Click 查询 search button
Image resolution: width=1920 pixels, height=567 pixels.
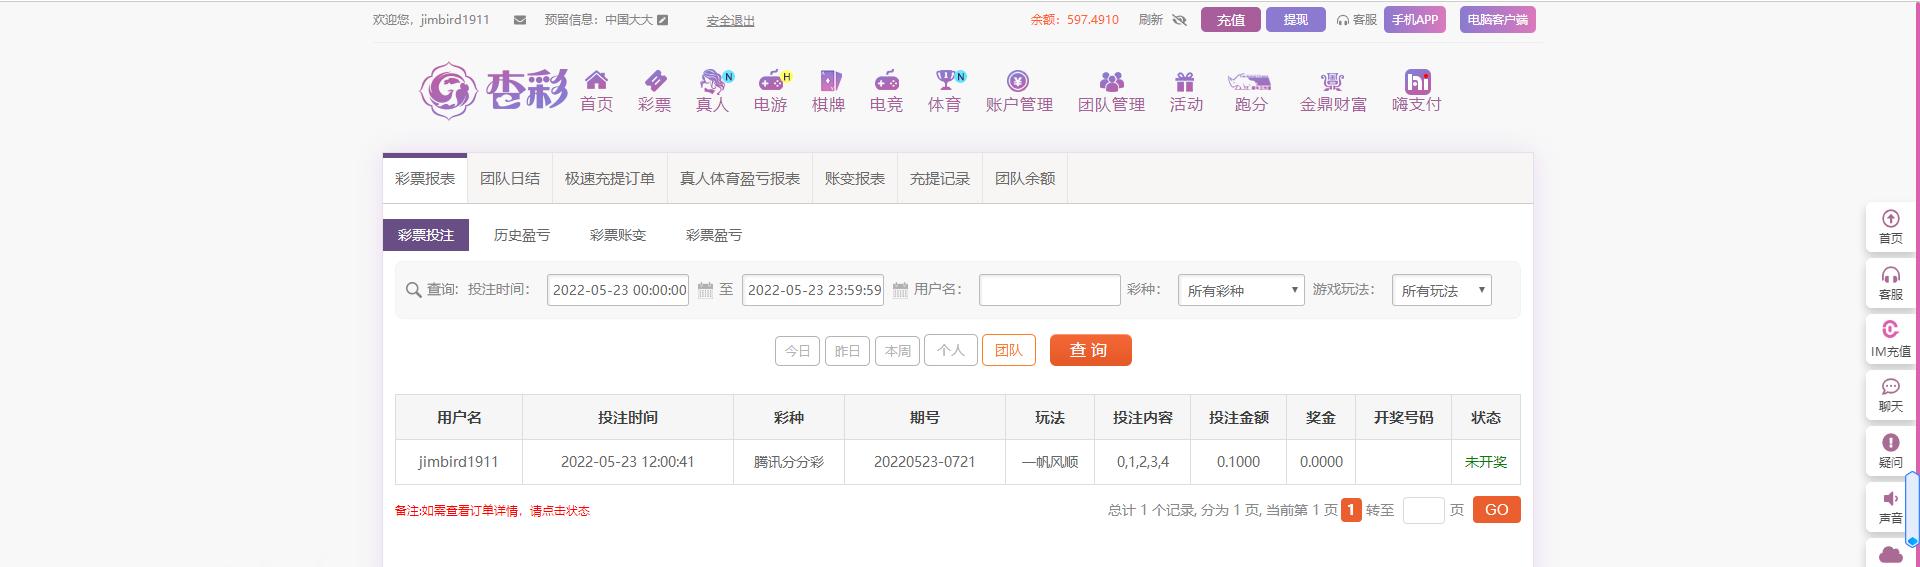click(1090, 350)
